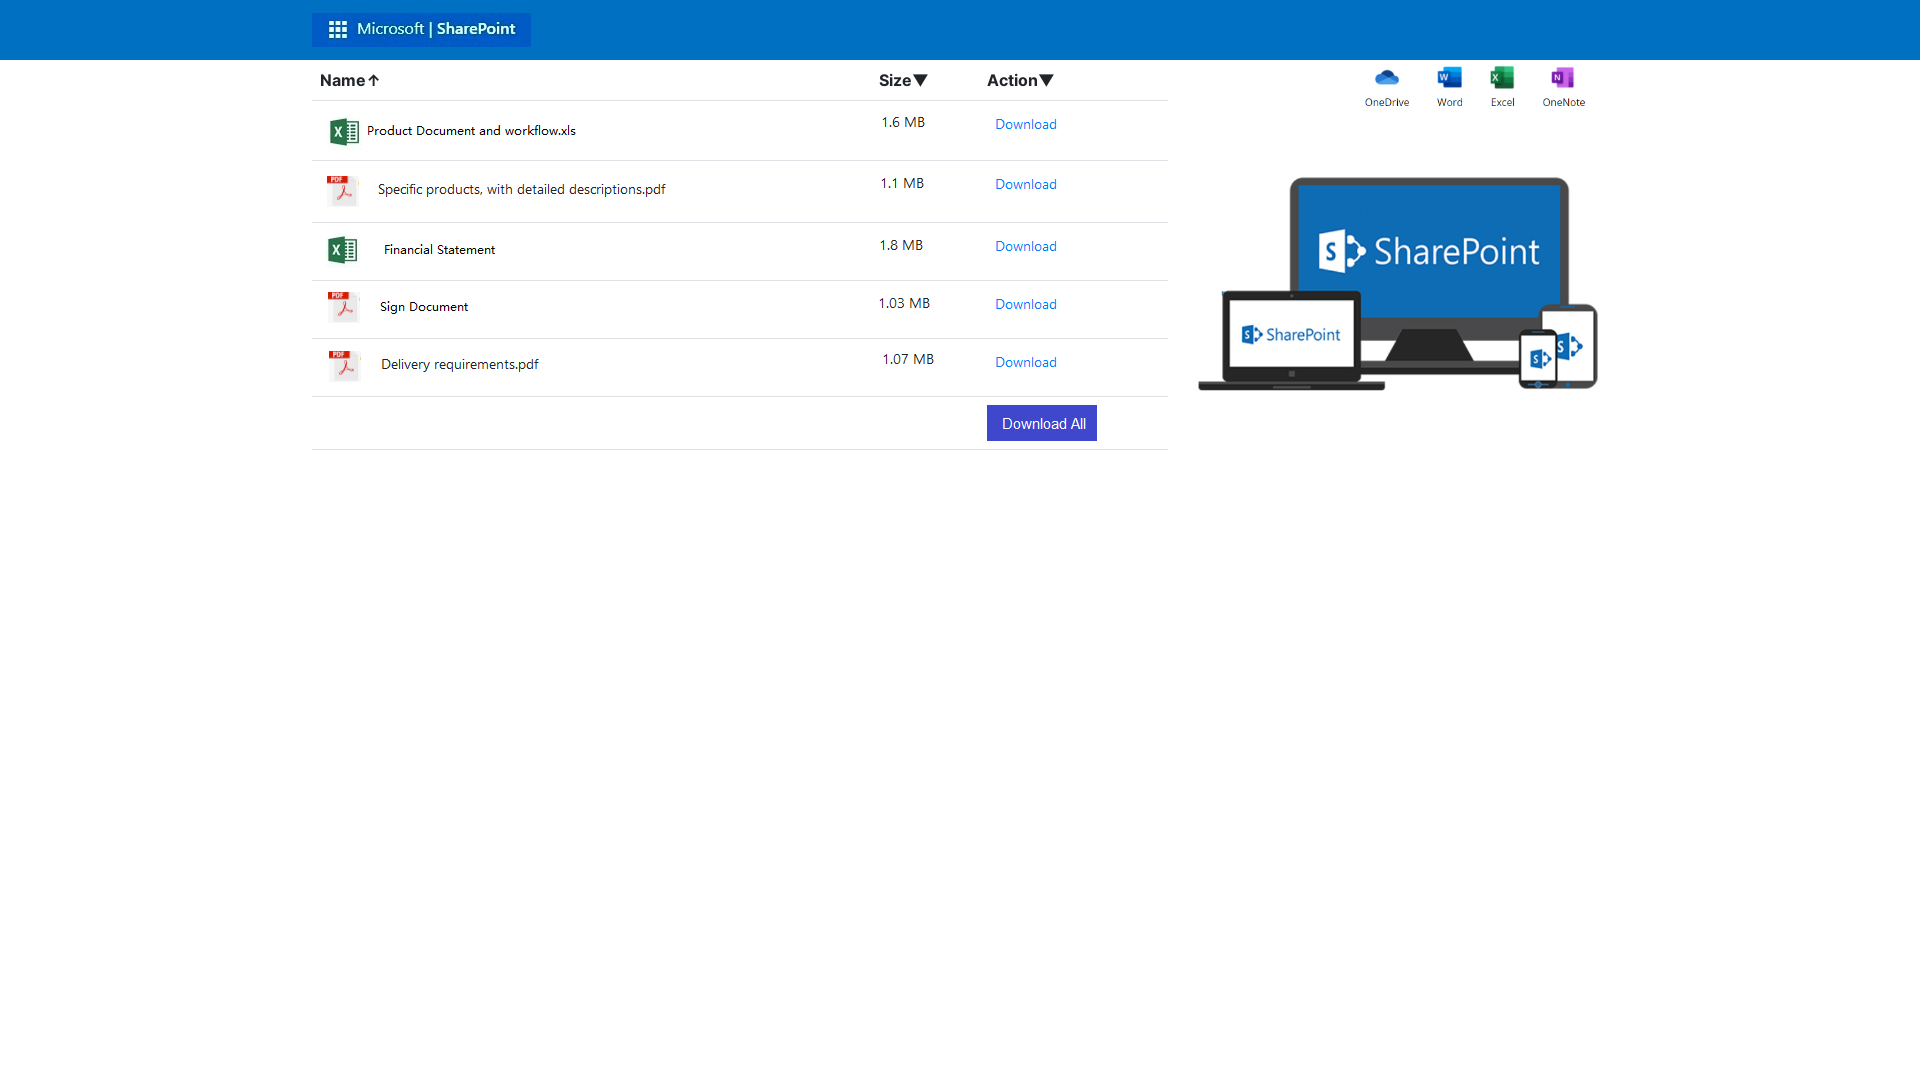Select the Sign Document file name

coord(423,307)
